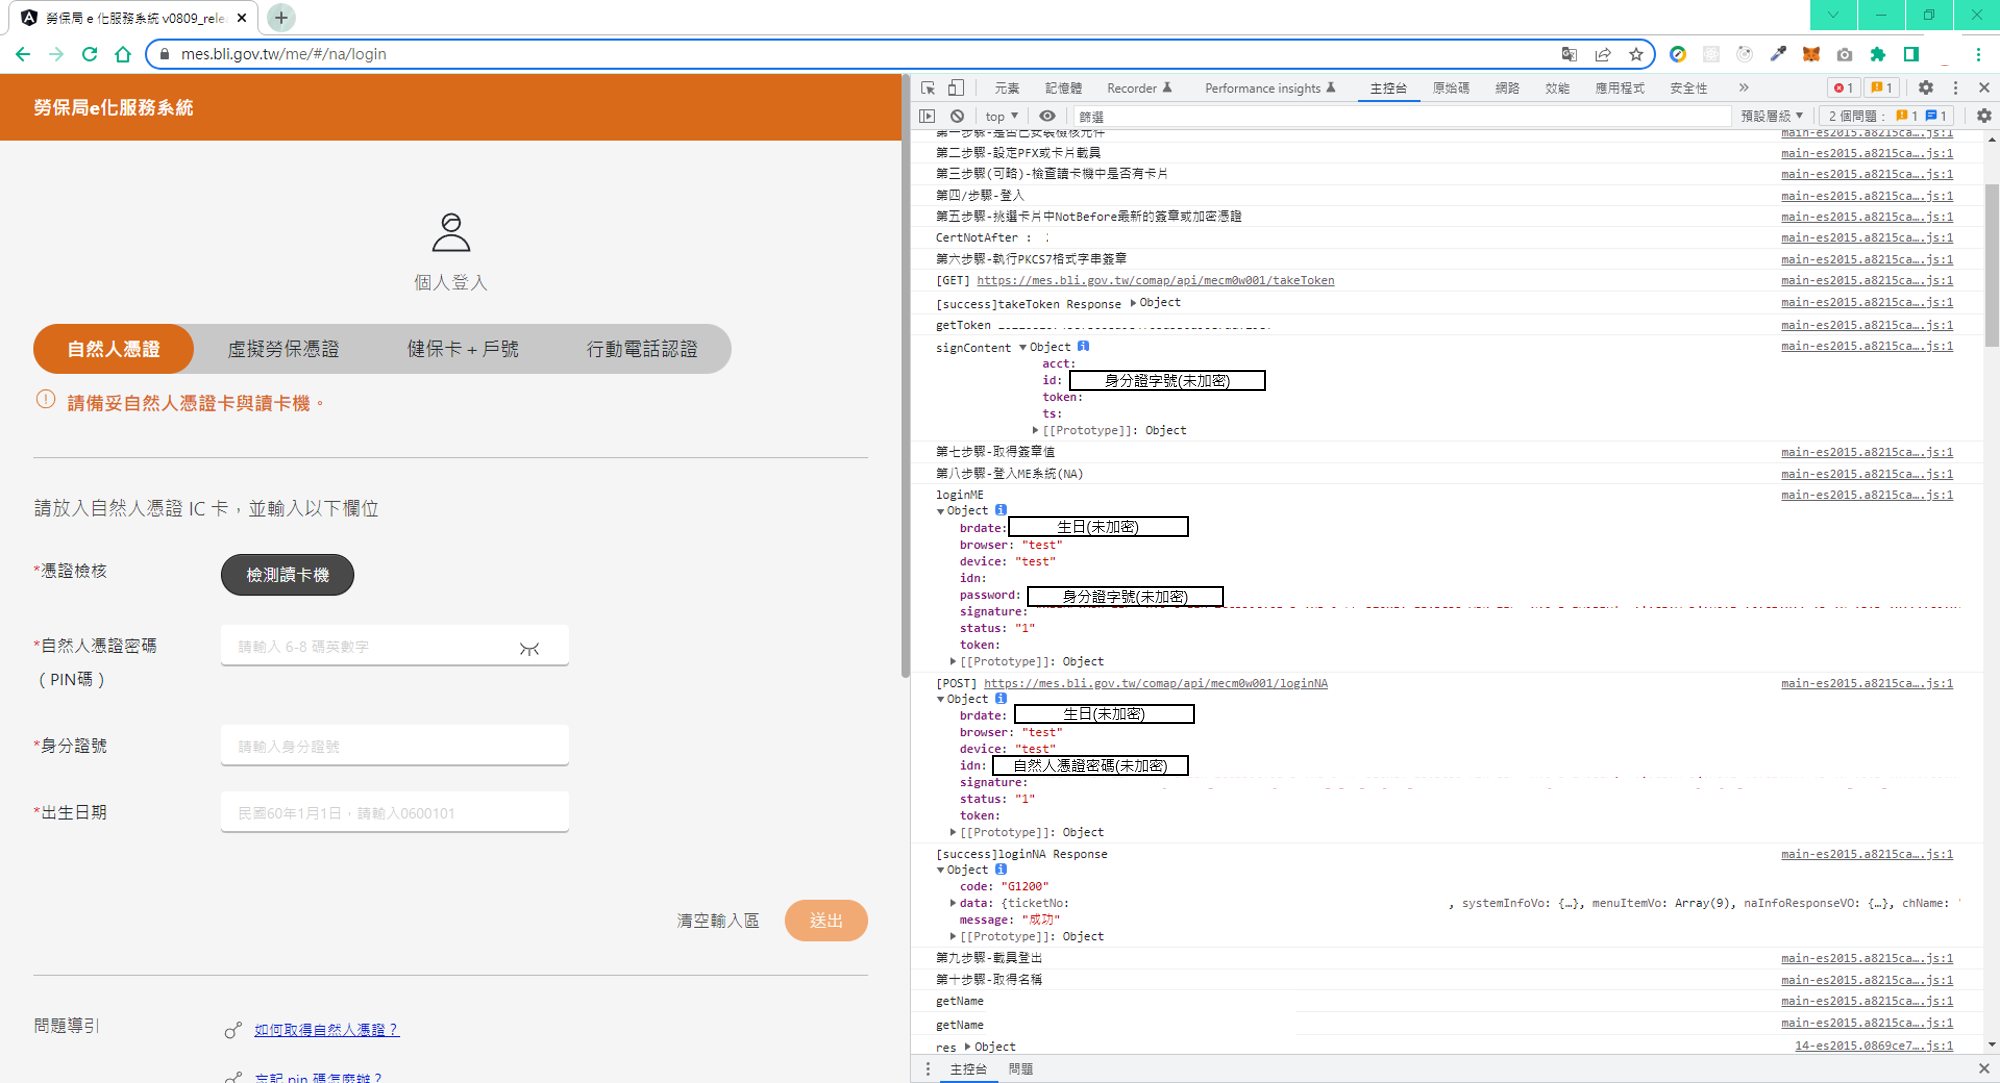Screen dimensions: 2000x1083
Task: Click the 檢測讀卡機 button
Action: click(x=287, y=575)
